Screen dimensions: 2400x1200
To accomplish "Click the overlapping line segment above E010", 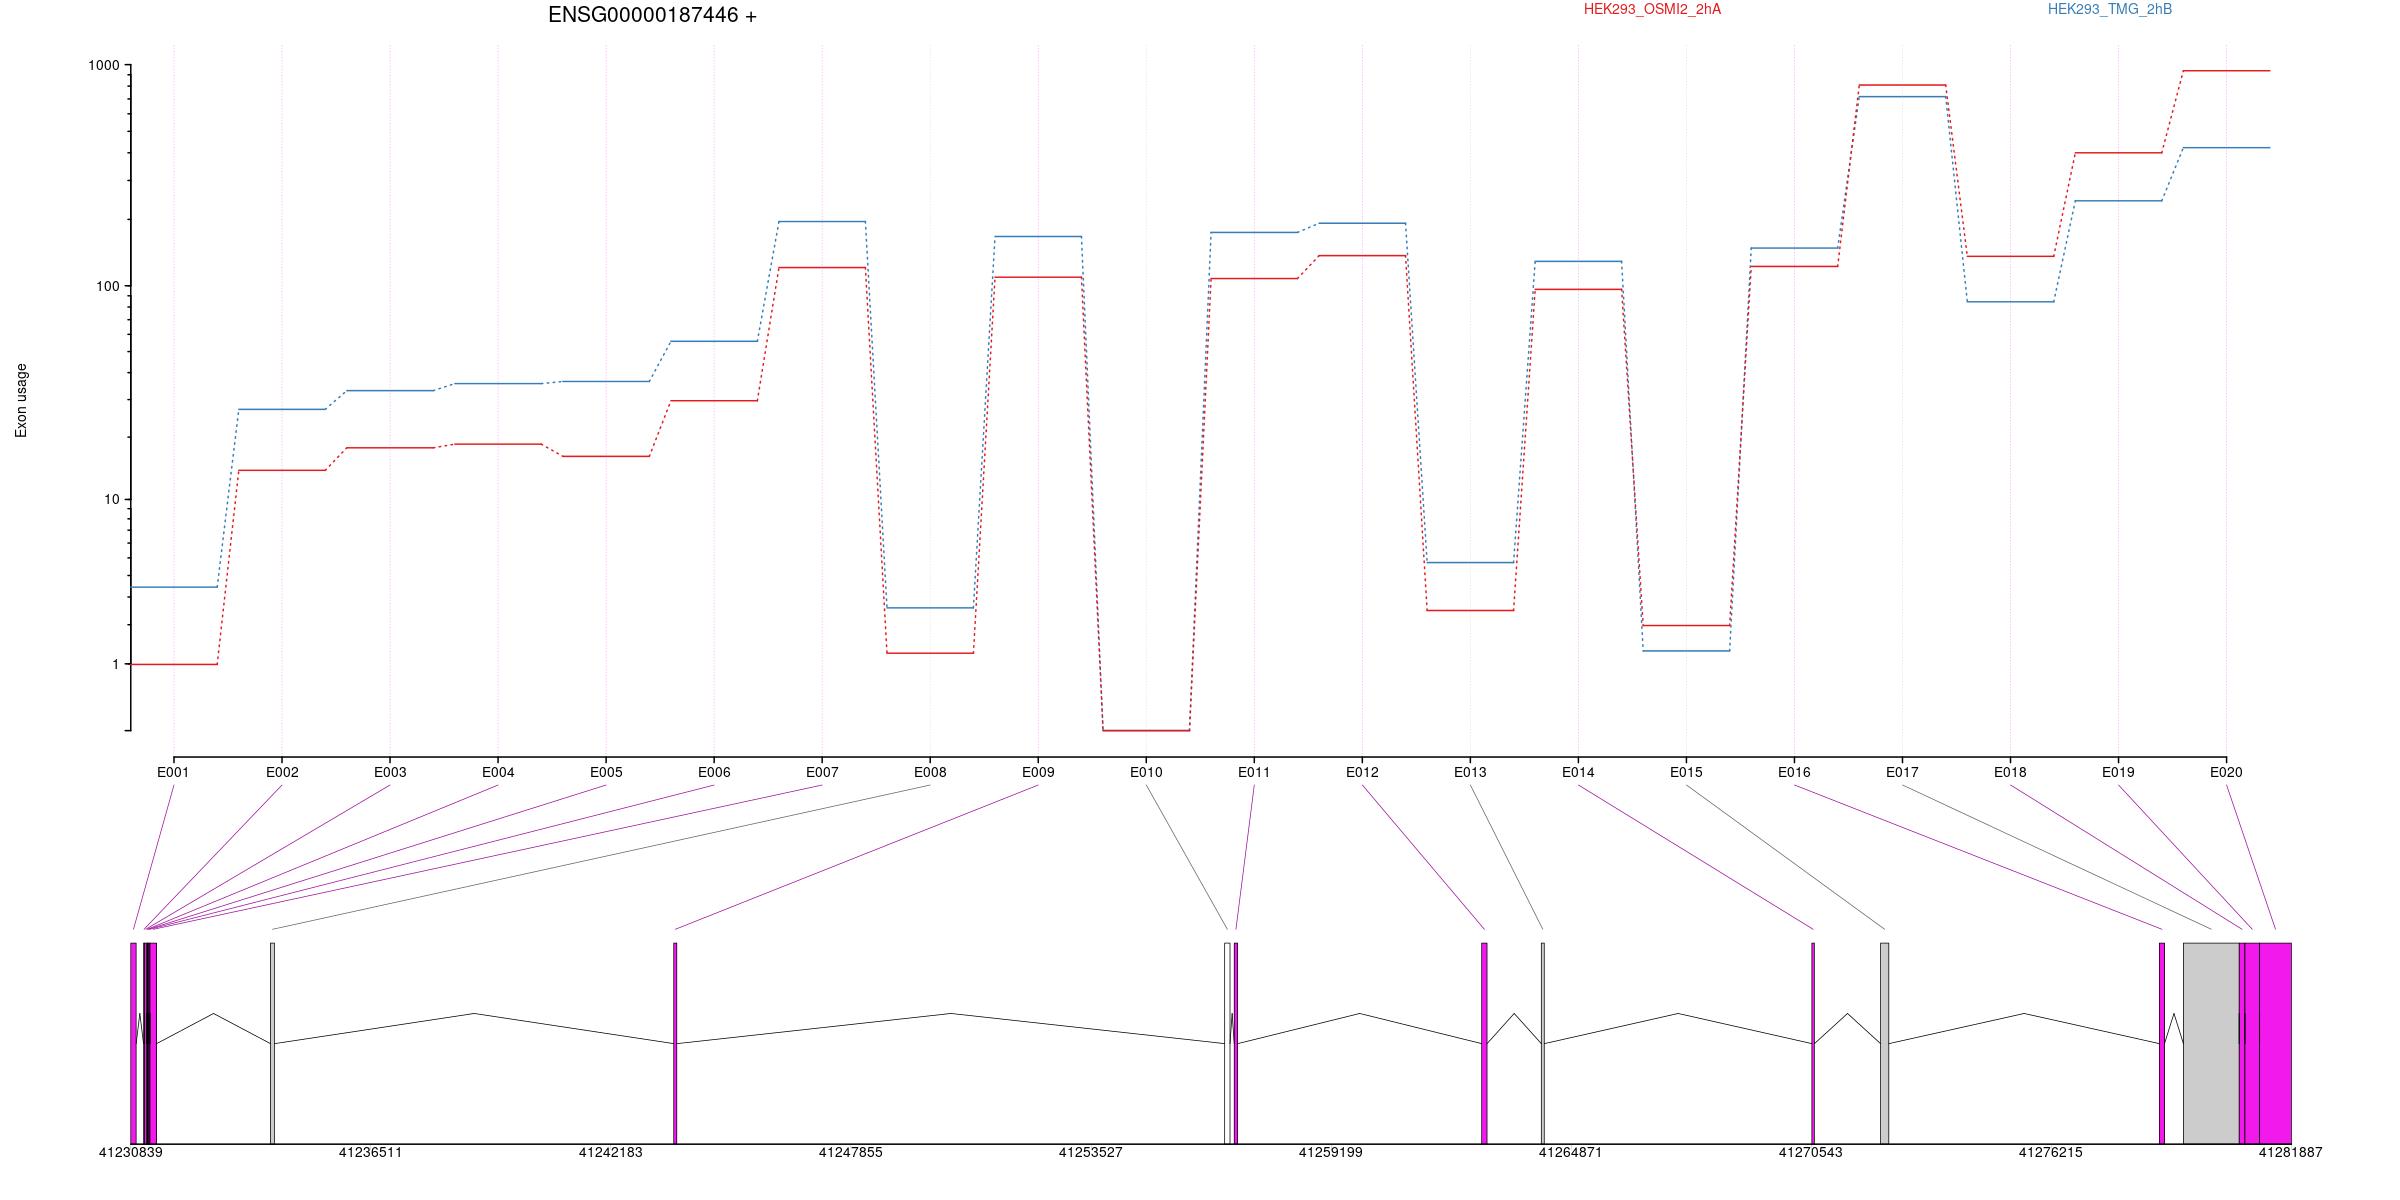I will (x=1146, y=730).
